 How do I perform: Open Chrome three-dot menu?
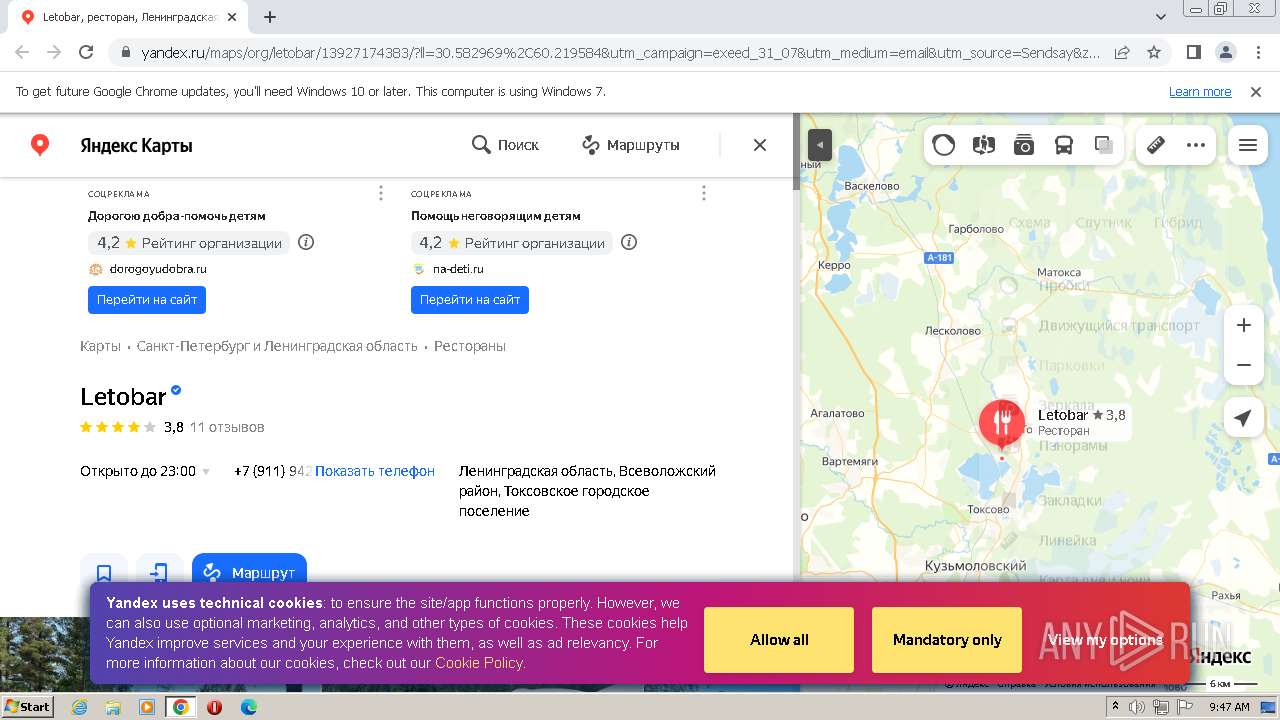point(1257,52)
